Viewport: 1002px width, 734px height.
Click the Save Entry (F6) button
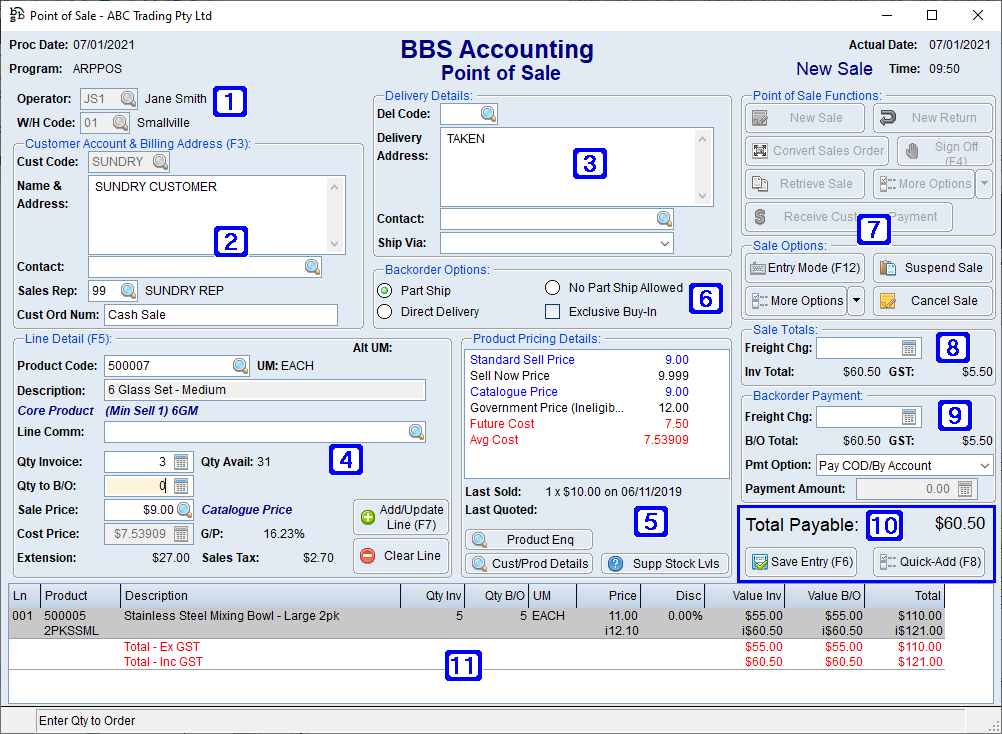800,562
